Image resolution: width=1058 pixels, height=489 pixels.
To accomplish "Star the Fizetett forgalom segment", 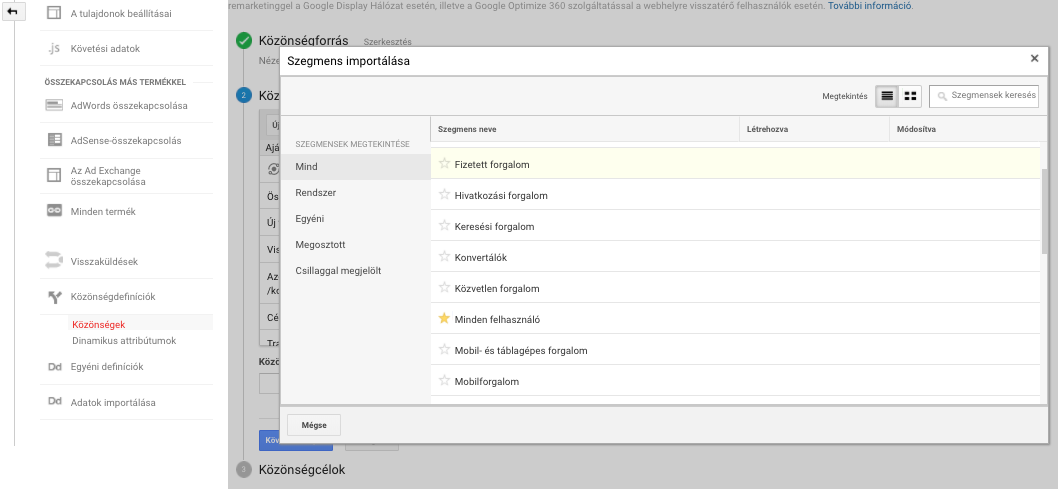I will [445, 164].
